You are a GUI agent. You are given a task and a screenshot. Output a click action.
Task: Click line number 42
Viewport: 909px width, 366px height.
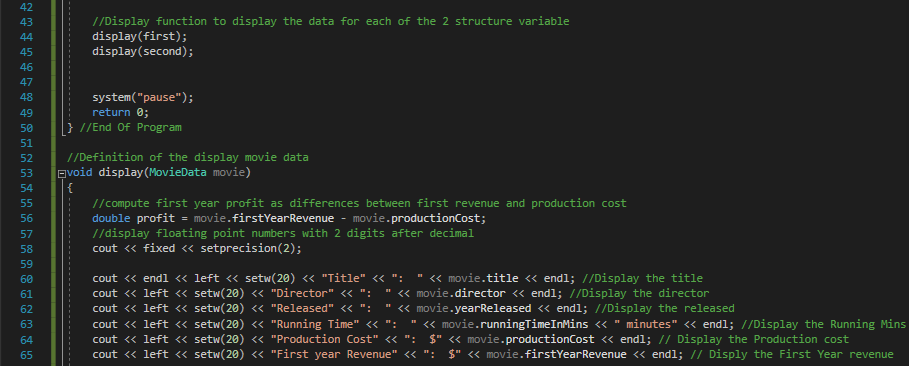click(x=27, y=7)
